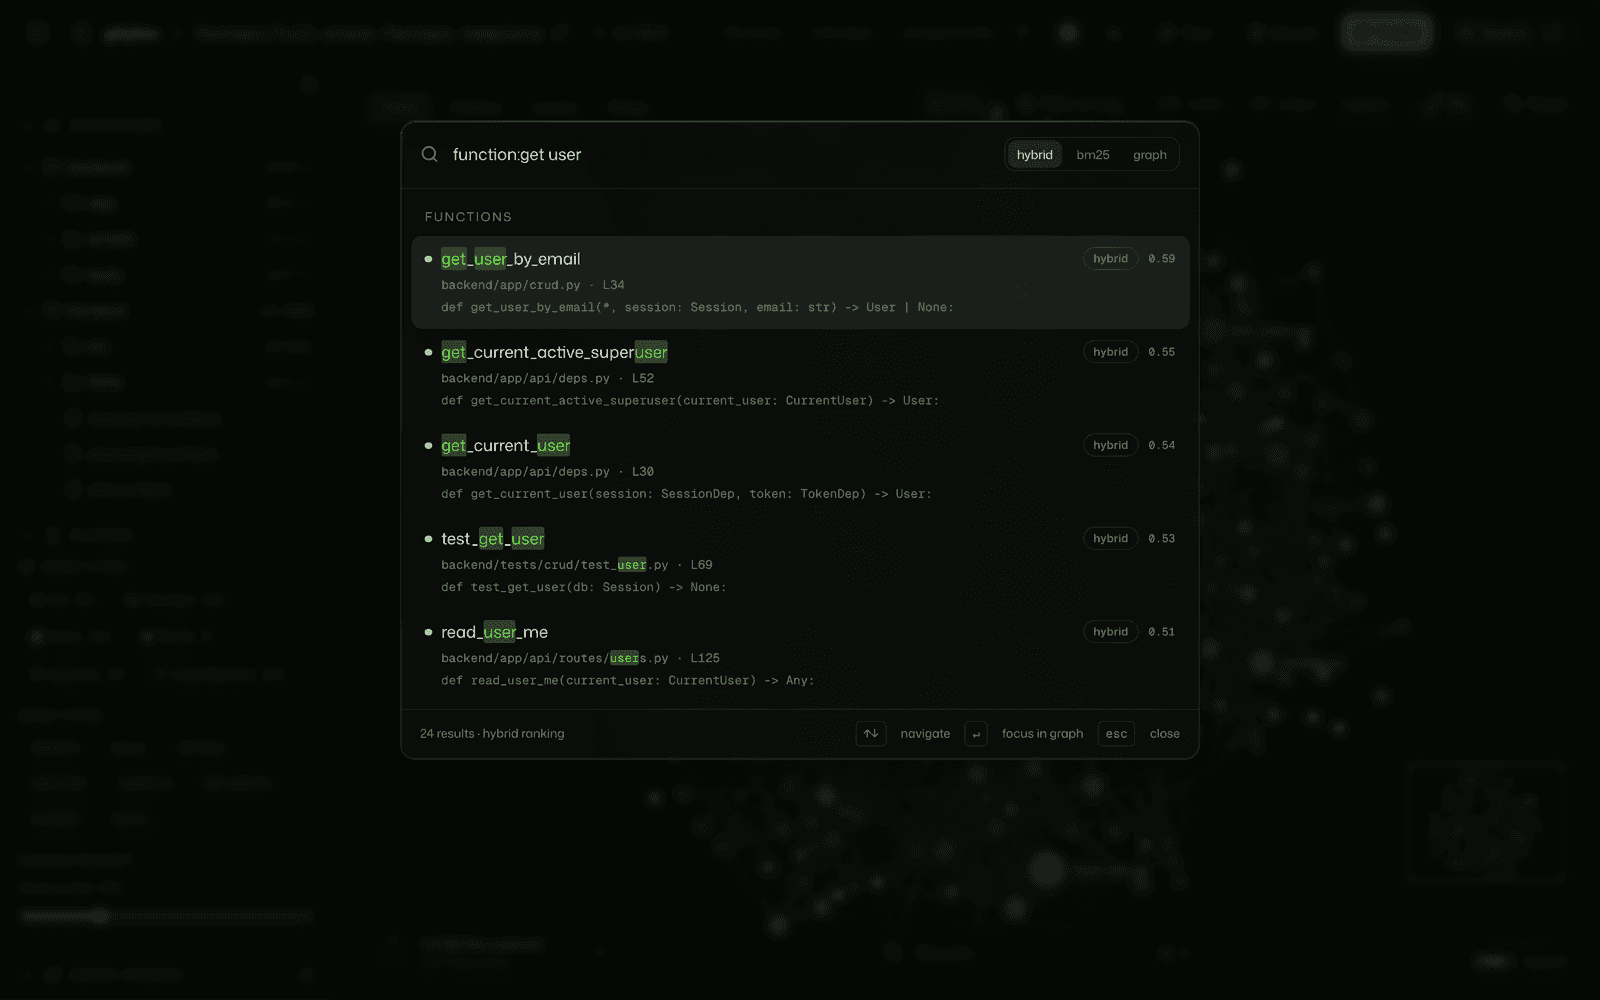Click the hybrid badge on read_user_me row
Viewport: 1600px width, 1000px height.
(x=1110, y=632)
